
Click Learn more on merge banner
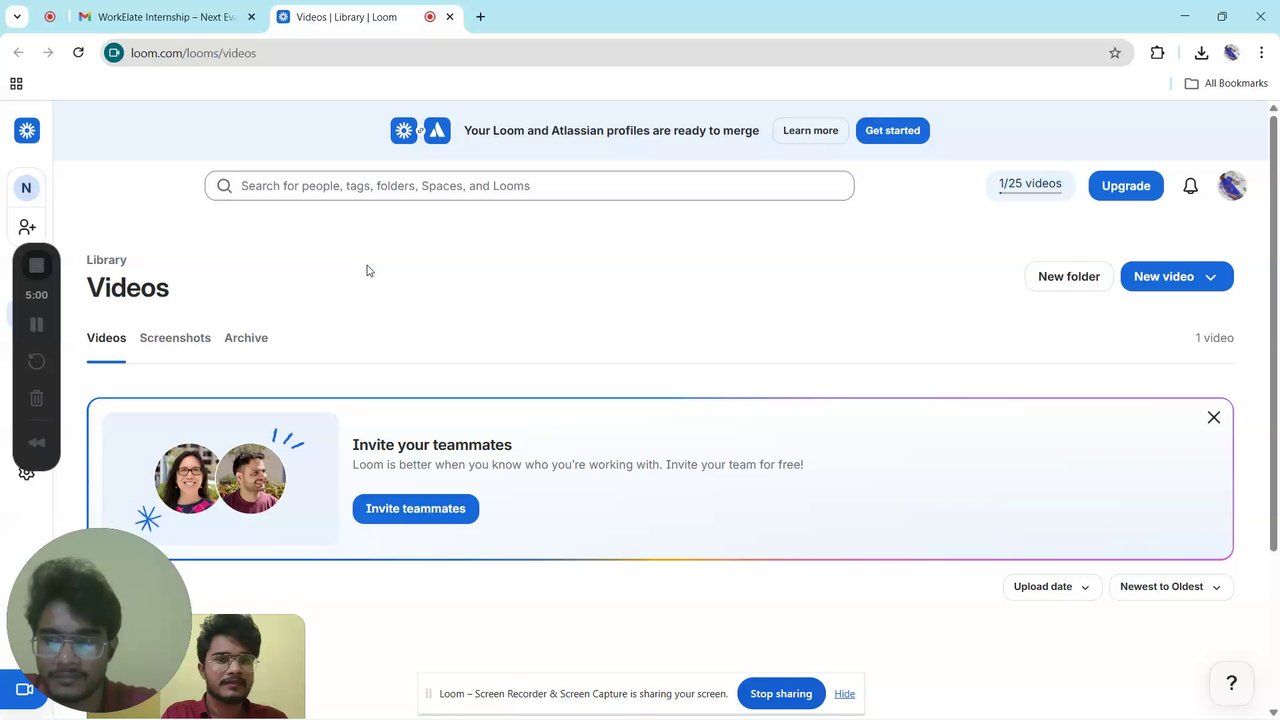811,131
